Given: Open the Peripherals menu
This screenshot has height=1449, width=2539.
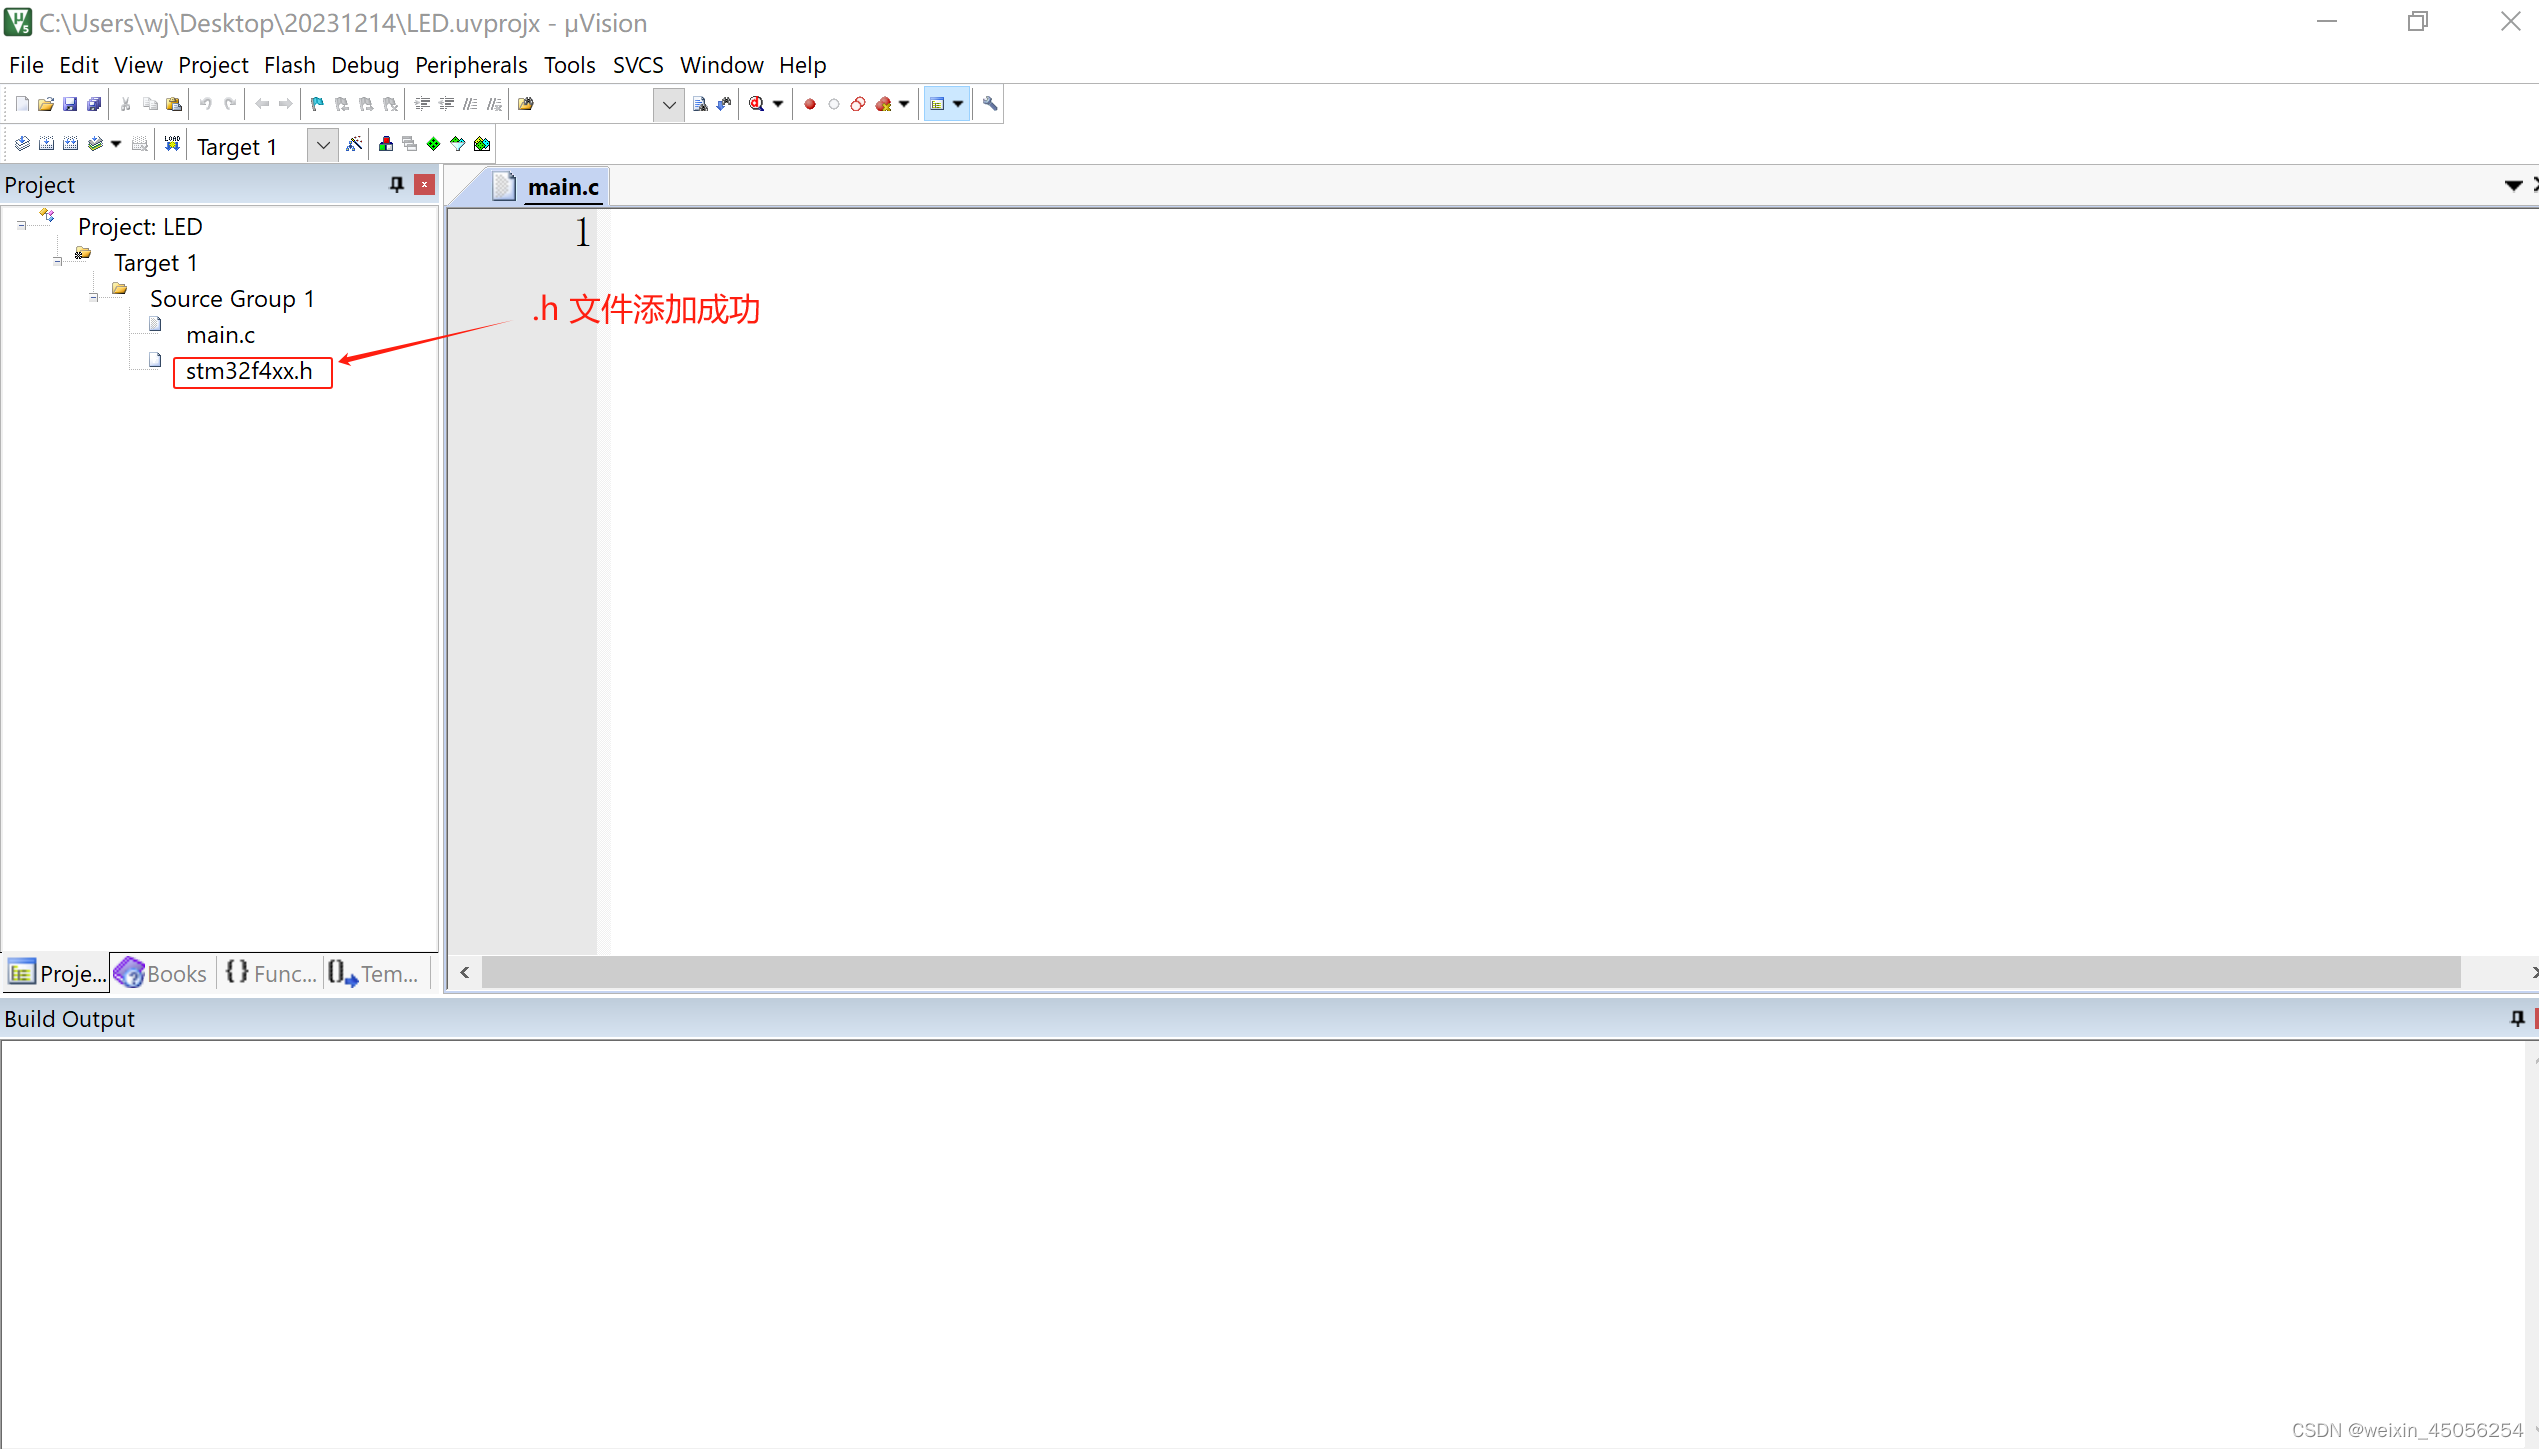Looking at the screenshot, I should pos(471,65).
